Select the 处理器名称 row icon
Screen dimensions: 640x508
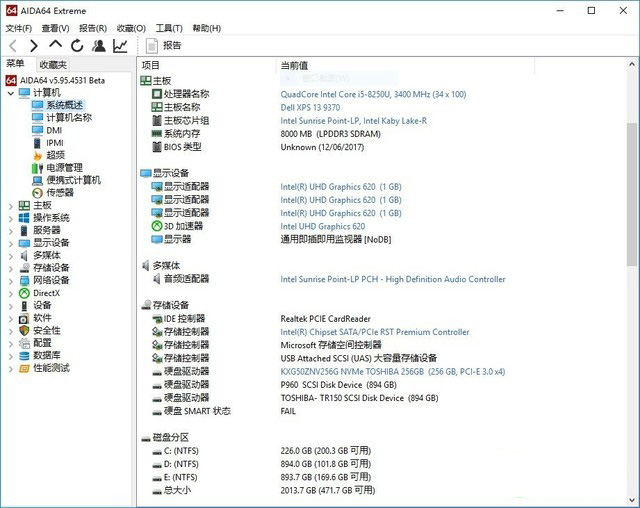tap(157, 94)
